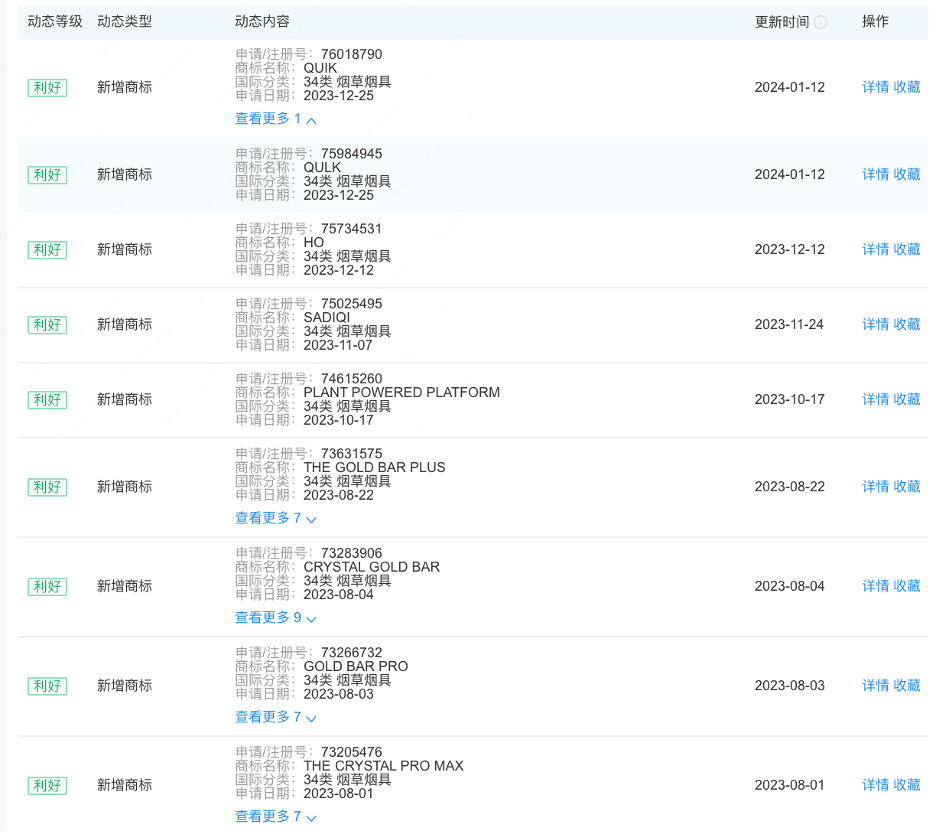Open 详情 for THE CRYSTAL PRO MAX row
The width and height of the screenshot is (936, 832).
click(876, 785)
